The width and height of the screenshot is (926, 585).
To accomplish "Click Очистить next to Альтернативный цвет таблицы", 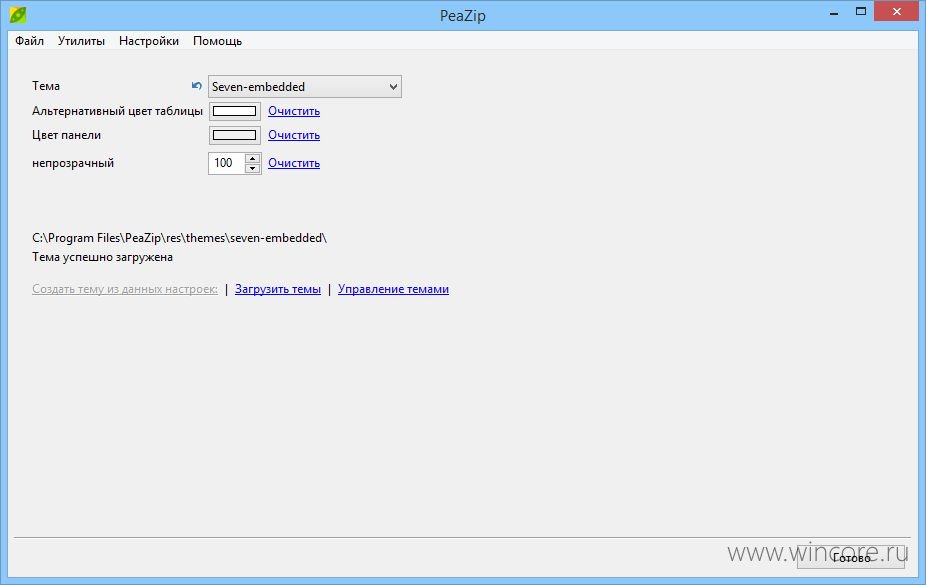I will 294,111.
